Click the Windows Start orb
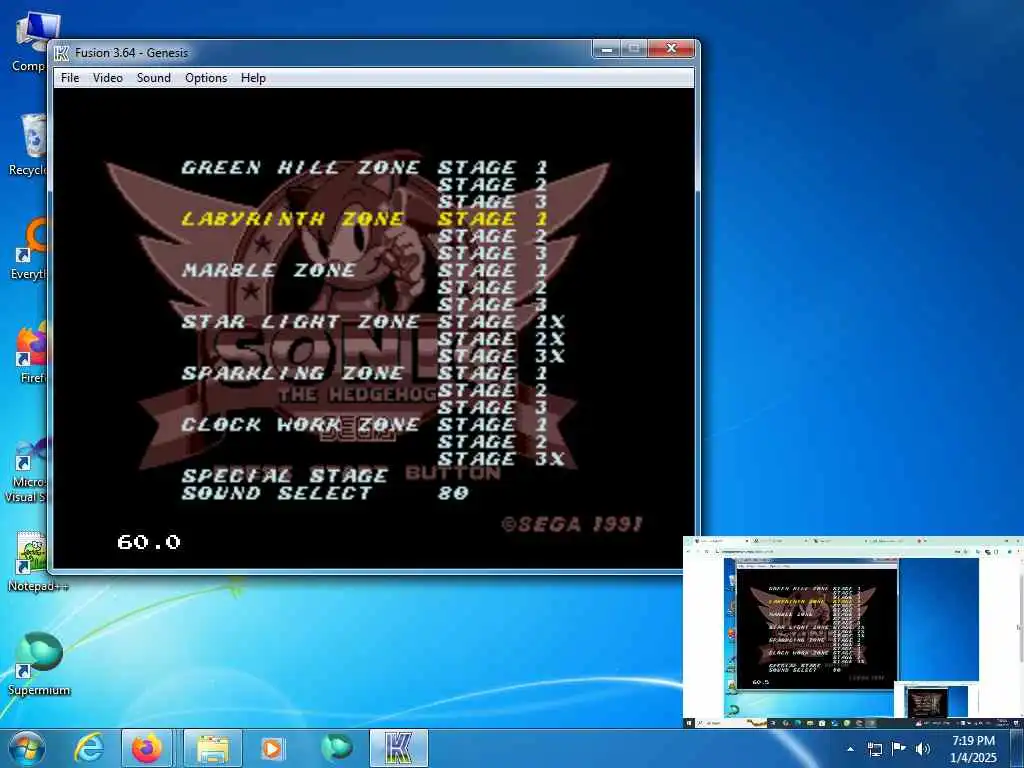Screen dimensions: 1024x768 click(27, 748)
